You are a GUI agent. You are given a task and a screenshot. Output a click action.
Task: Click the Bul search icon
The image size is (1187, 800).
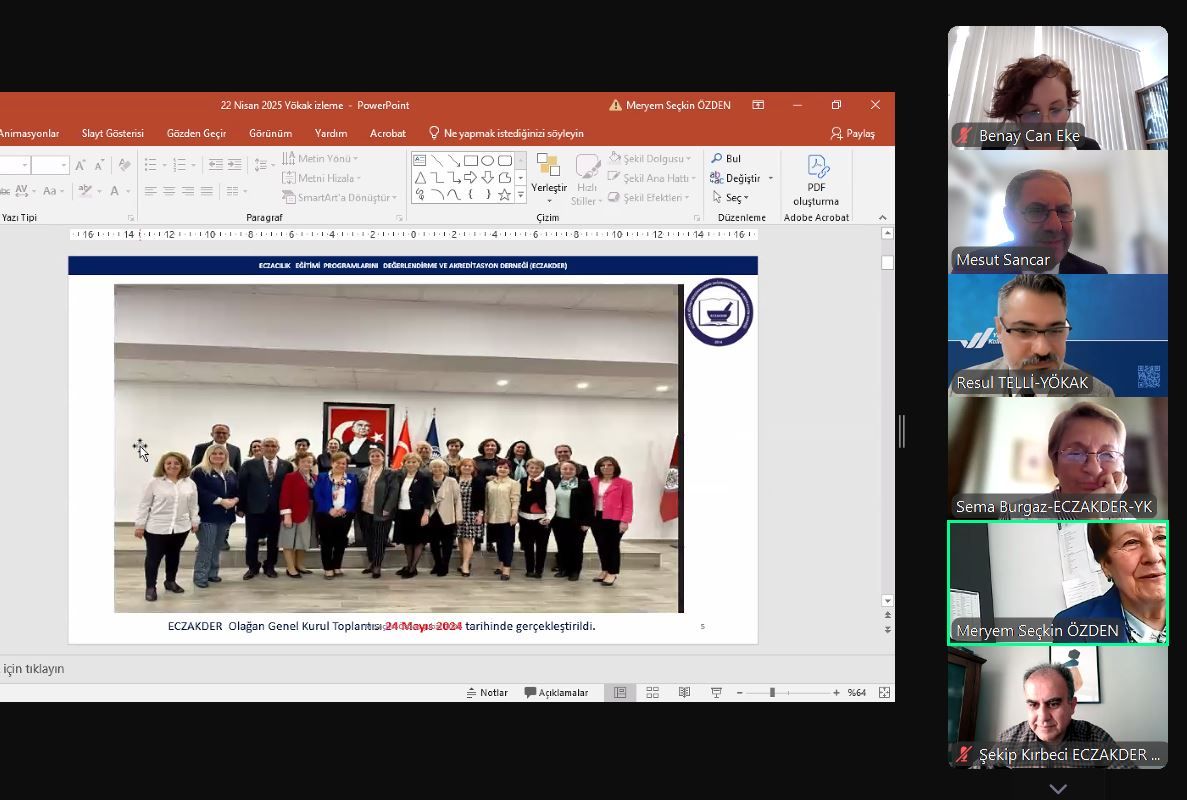[726, 159]
